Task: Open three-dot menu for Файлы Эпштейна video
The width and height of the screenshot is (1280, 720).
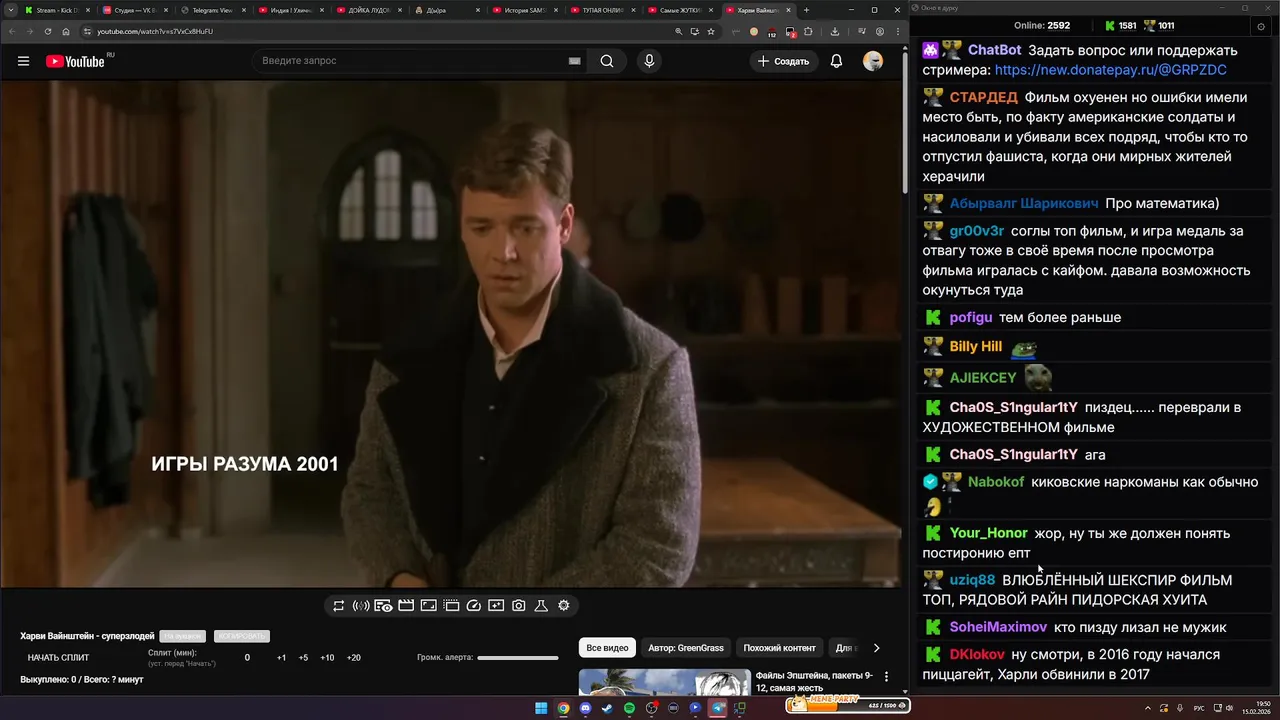Action: (885, 677)
